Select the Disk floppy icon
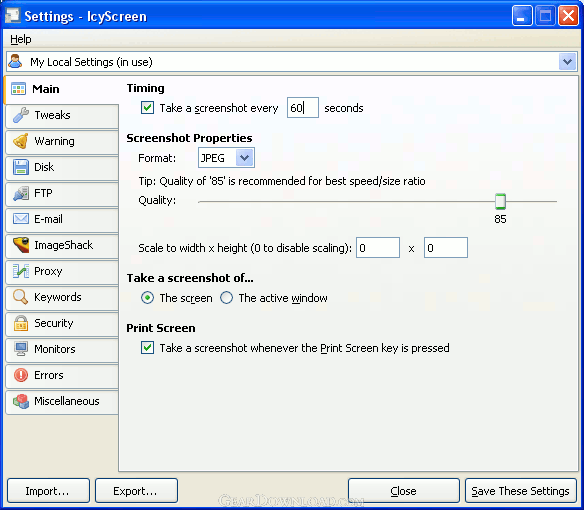The image size is (584, 510). pos(21,167)
